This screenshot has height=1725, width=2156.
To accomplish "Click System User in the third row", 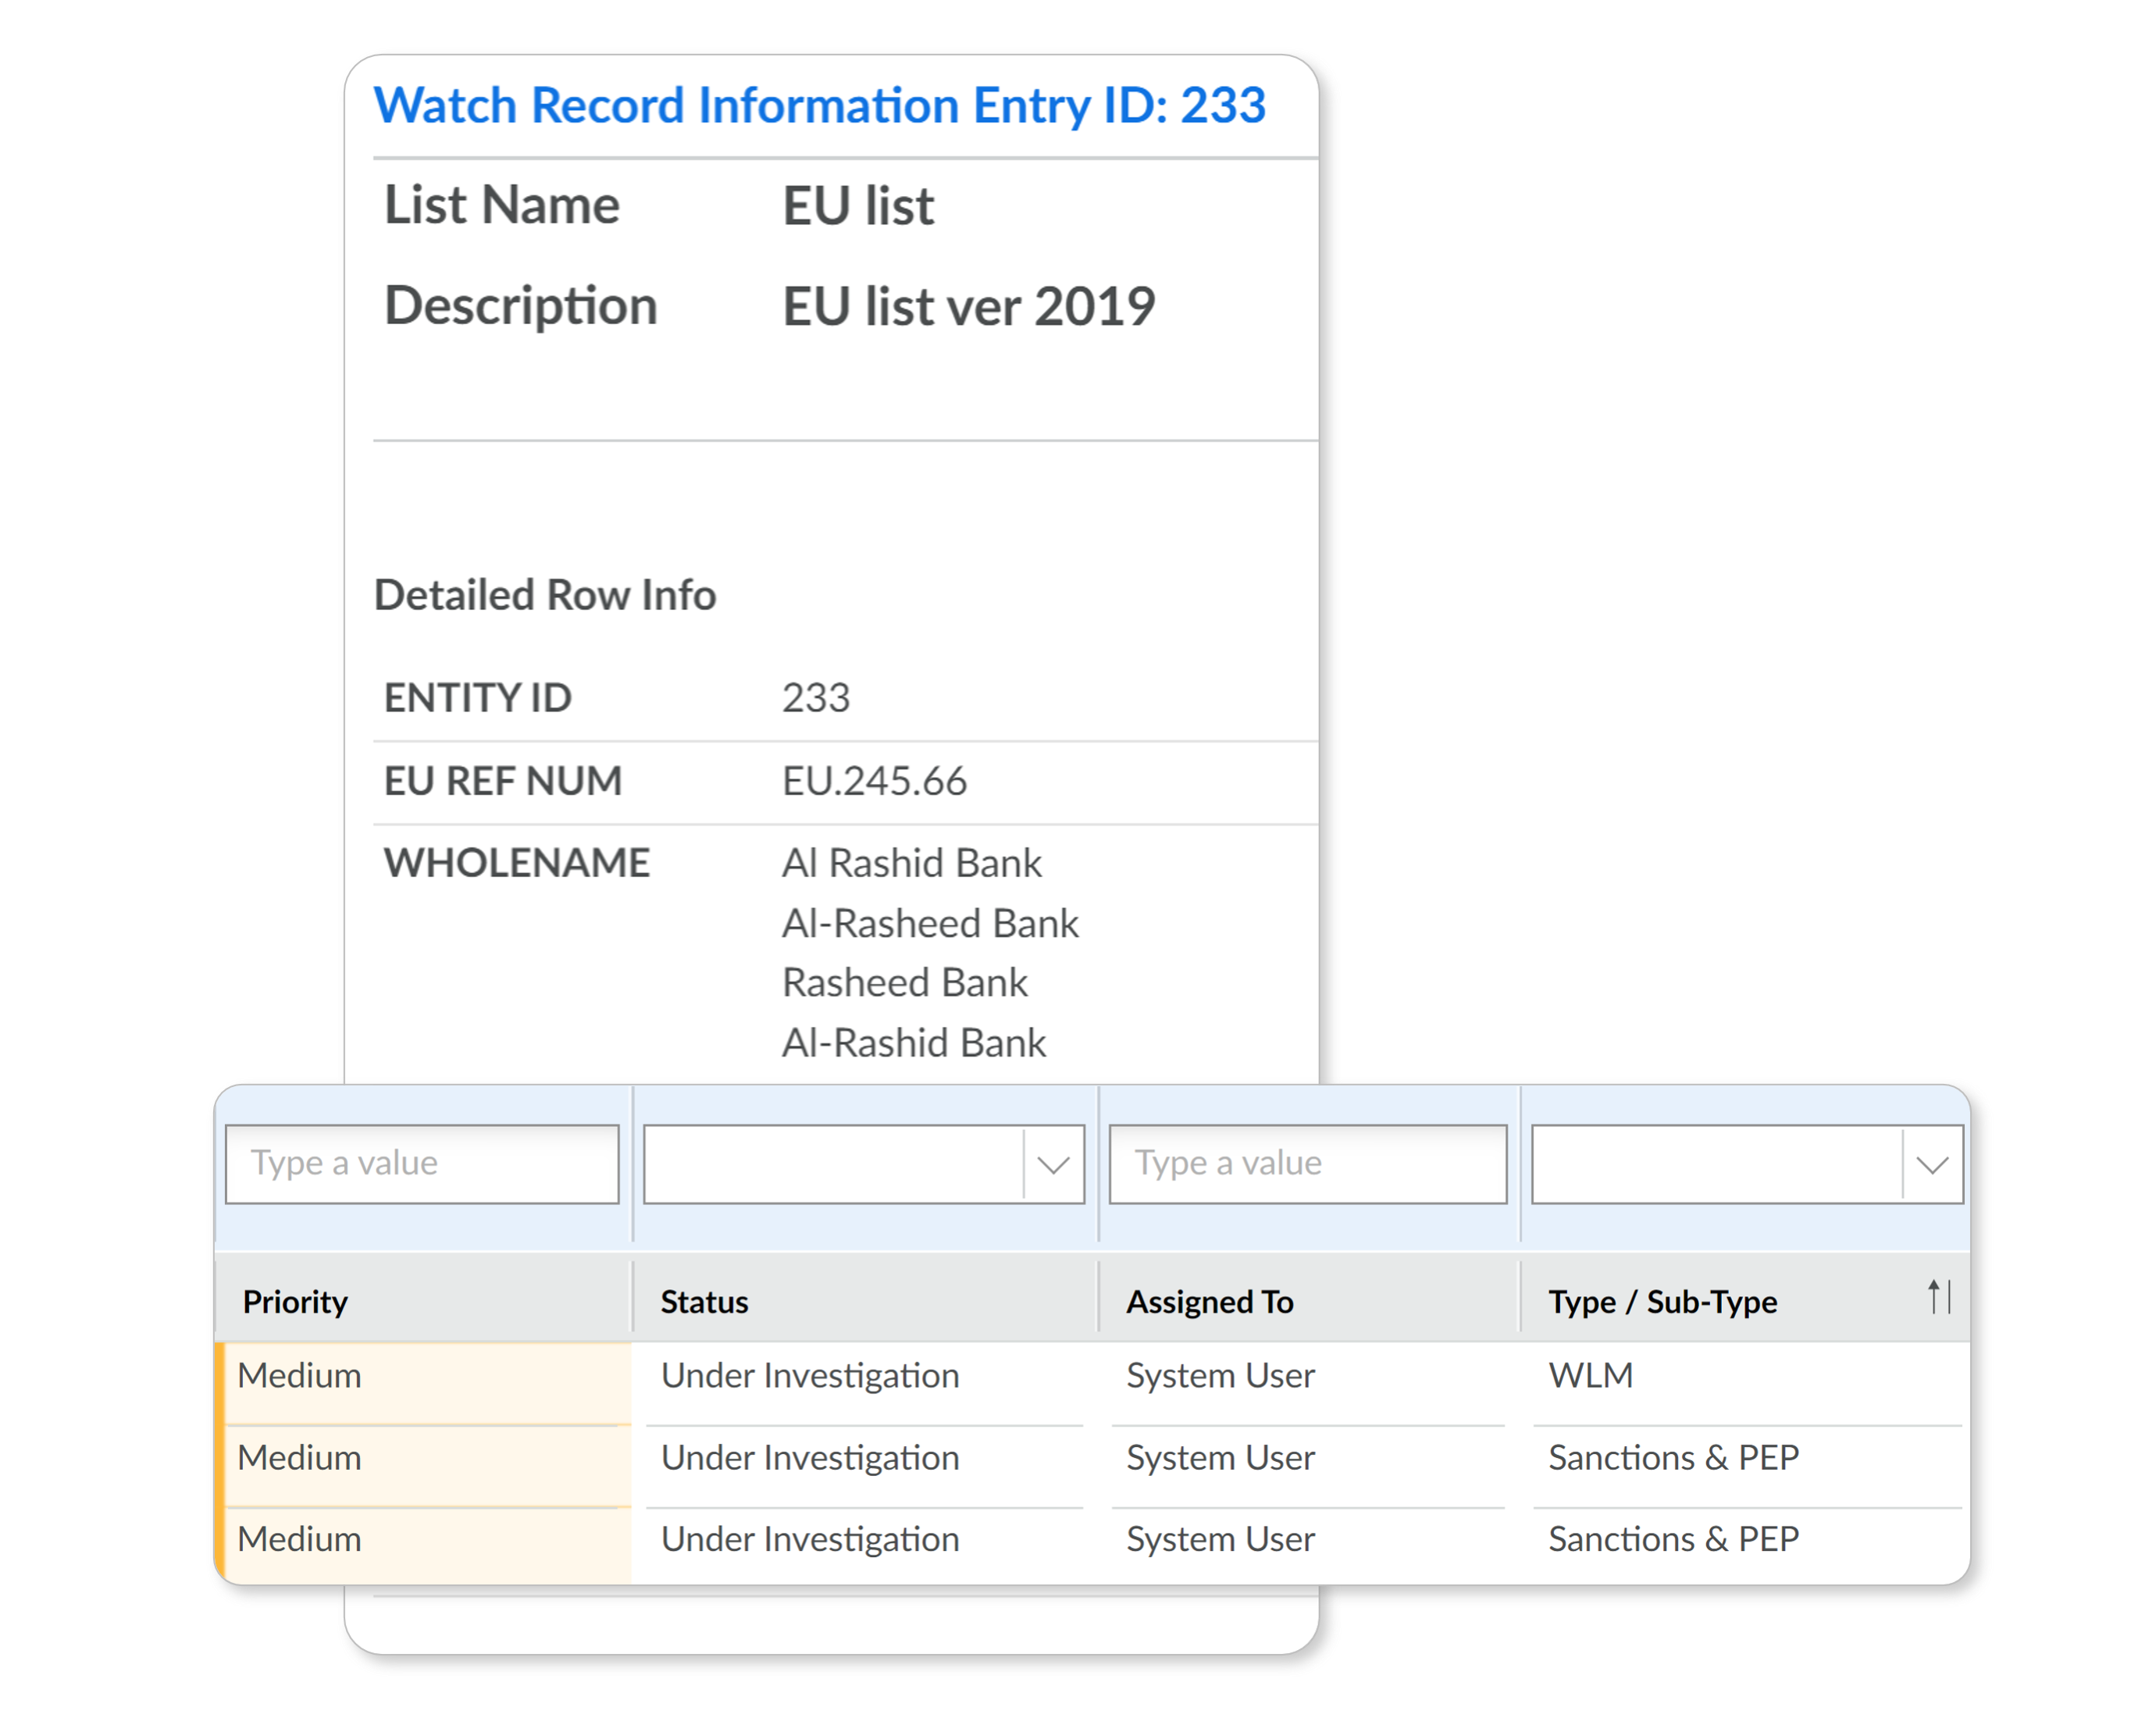I will 1220,1539.
